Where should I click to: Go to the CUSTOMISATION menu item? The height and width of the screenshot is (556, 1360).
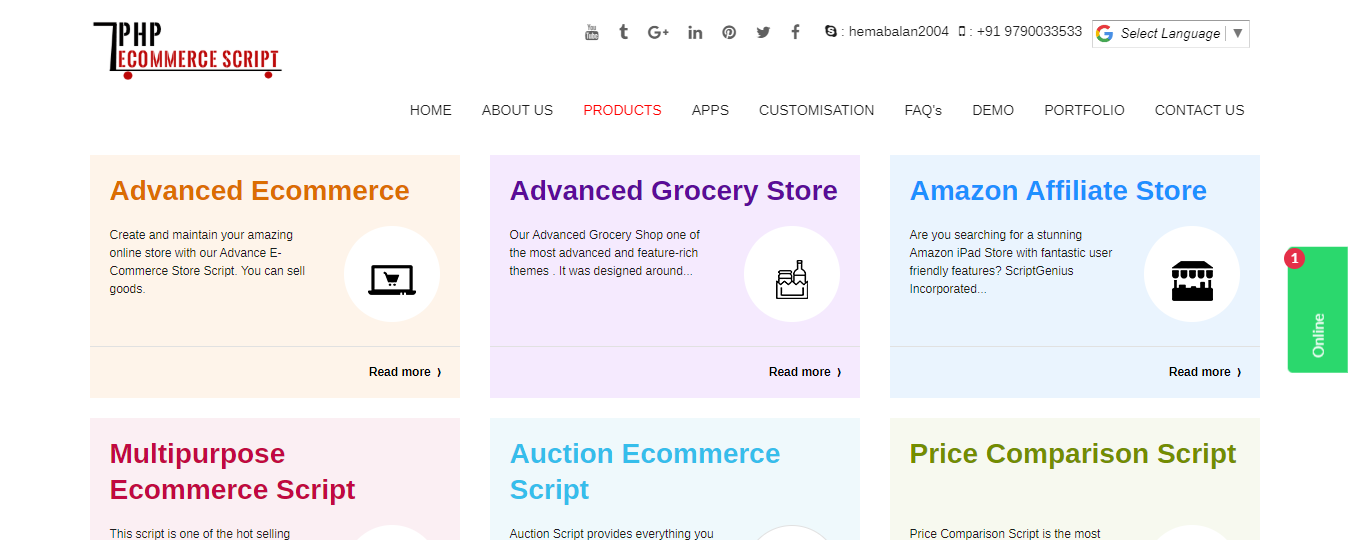pyautogui.click(x=816, y=110)
